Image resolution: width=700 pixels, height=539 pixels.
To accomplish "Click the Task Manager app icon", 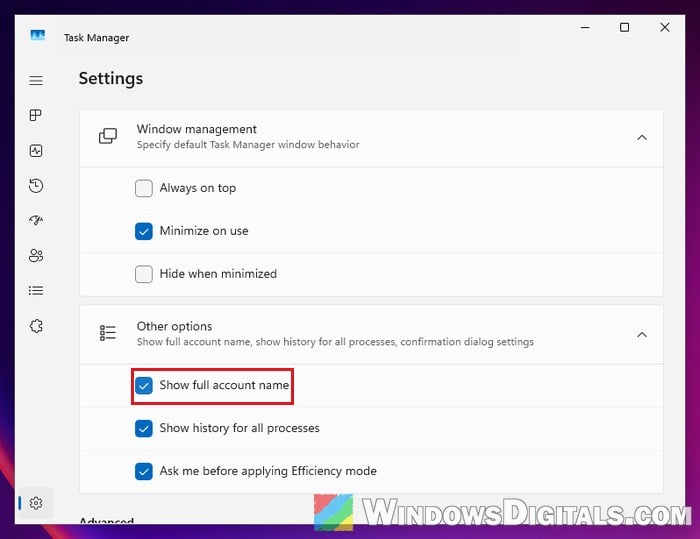I will point(38,35).
